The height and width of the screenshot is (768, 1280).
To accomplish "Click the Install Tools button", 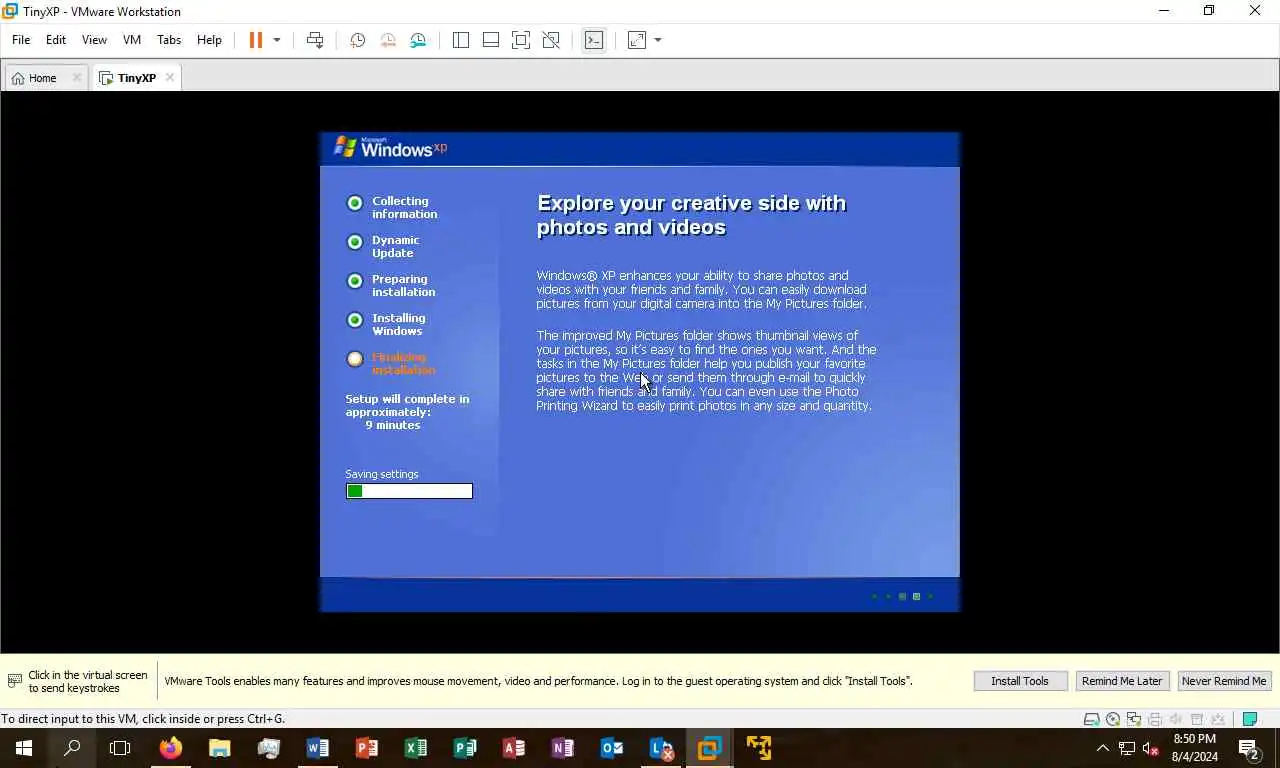I will pyautogui.click(x=1020, y=681).
